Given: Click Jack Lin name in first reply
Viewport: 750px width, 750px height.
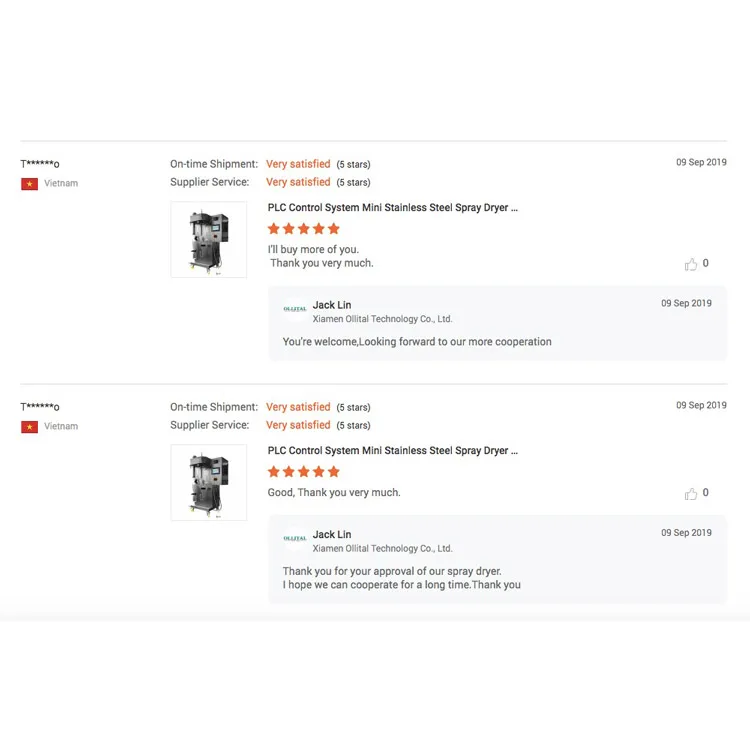Looking at the screenshot, I should point(332,305).
